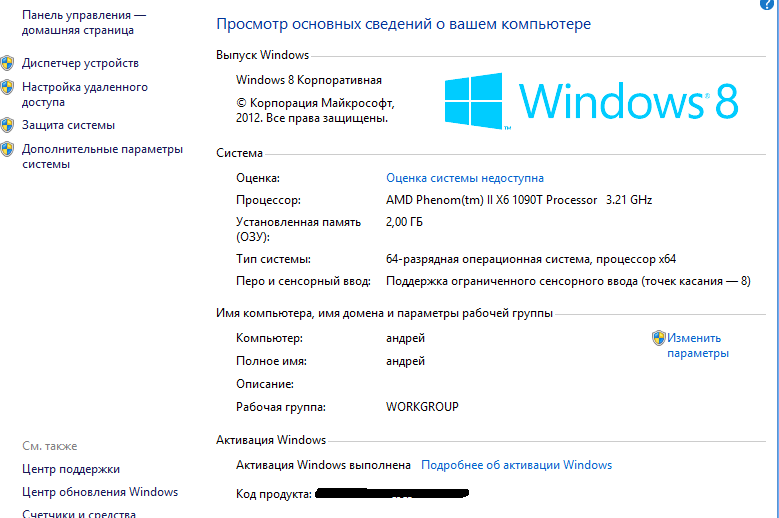Open Панель управления — домашняя страница
779x518 pixels.
coord(83,23)
